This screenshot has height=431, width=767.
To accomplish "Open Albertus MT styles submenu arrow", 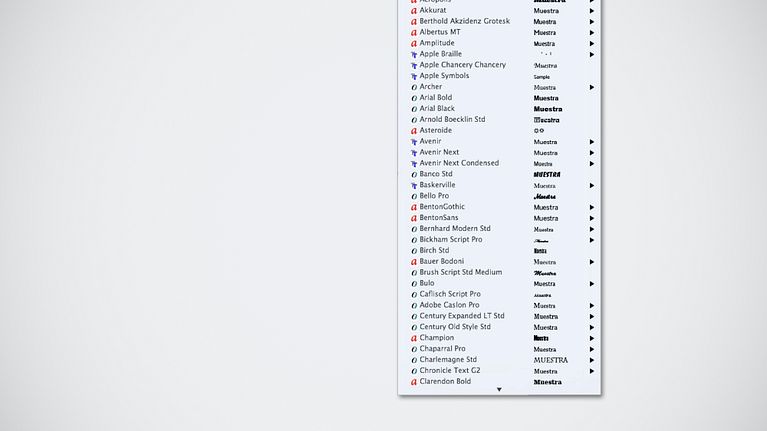I will [x=591, y=33].
